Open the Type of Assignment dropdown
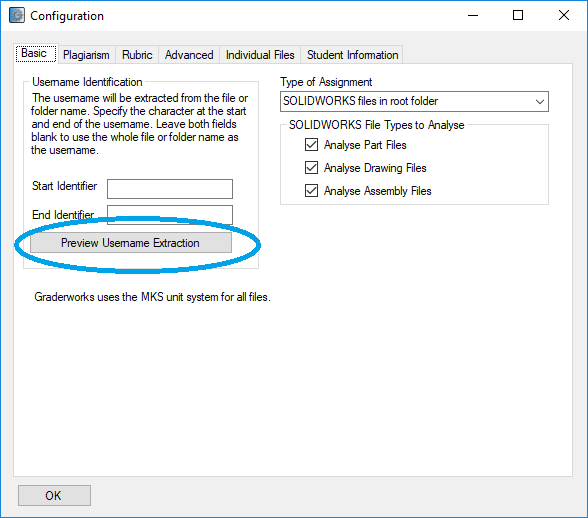 click(414, 101)
